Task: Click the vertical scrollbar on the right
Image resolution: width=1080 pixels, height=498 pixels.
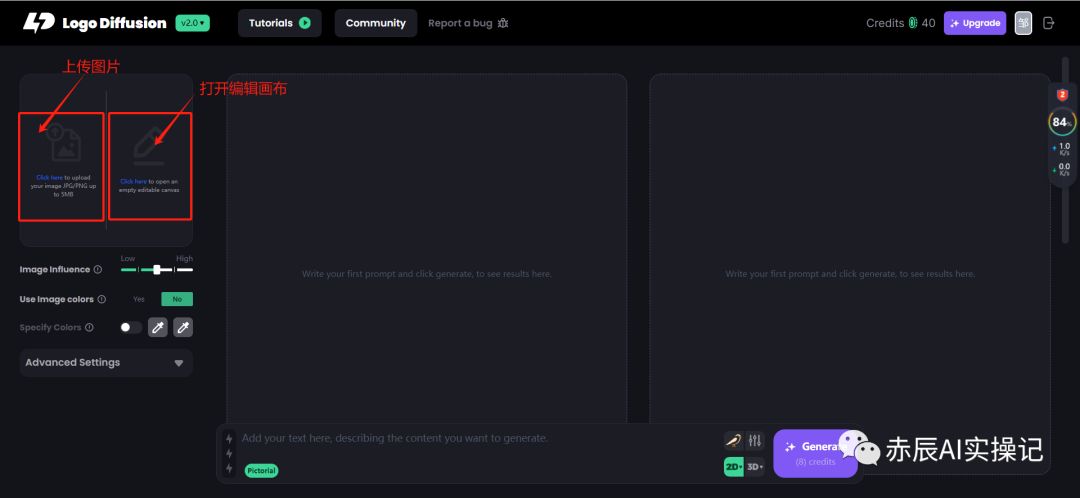Action: pos(1066,149)
